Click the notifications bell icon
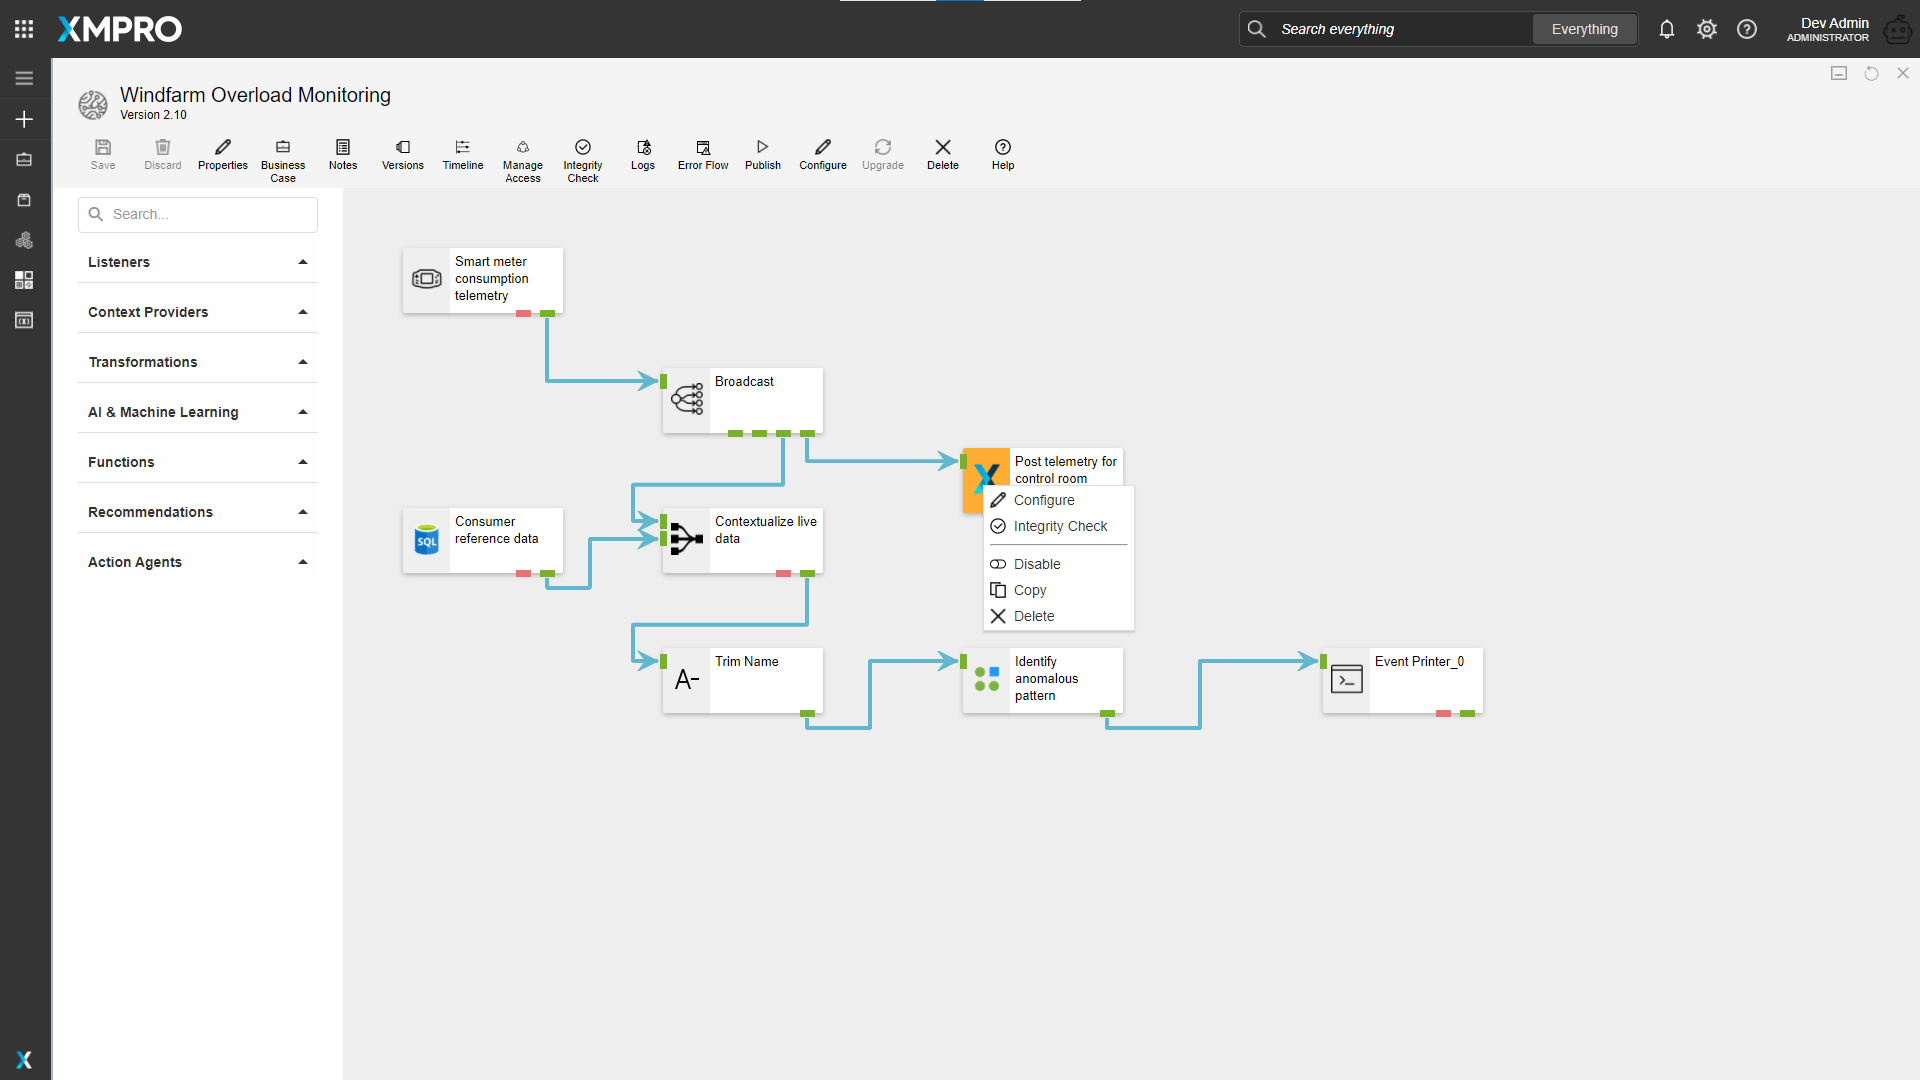 [1666, 29]
